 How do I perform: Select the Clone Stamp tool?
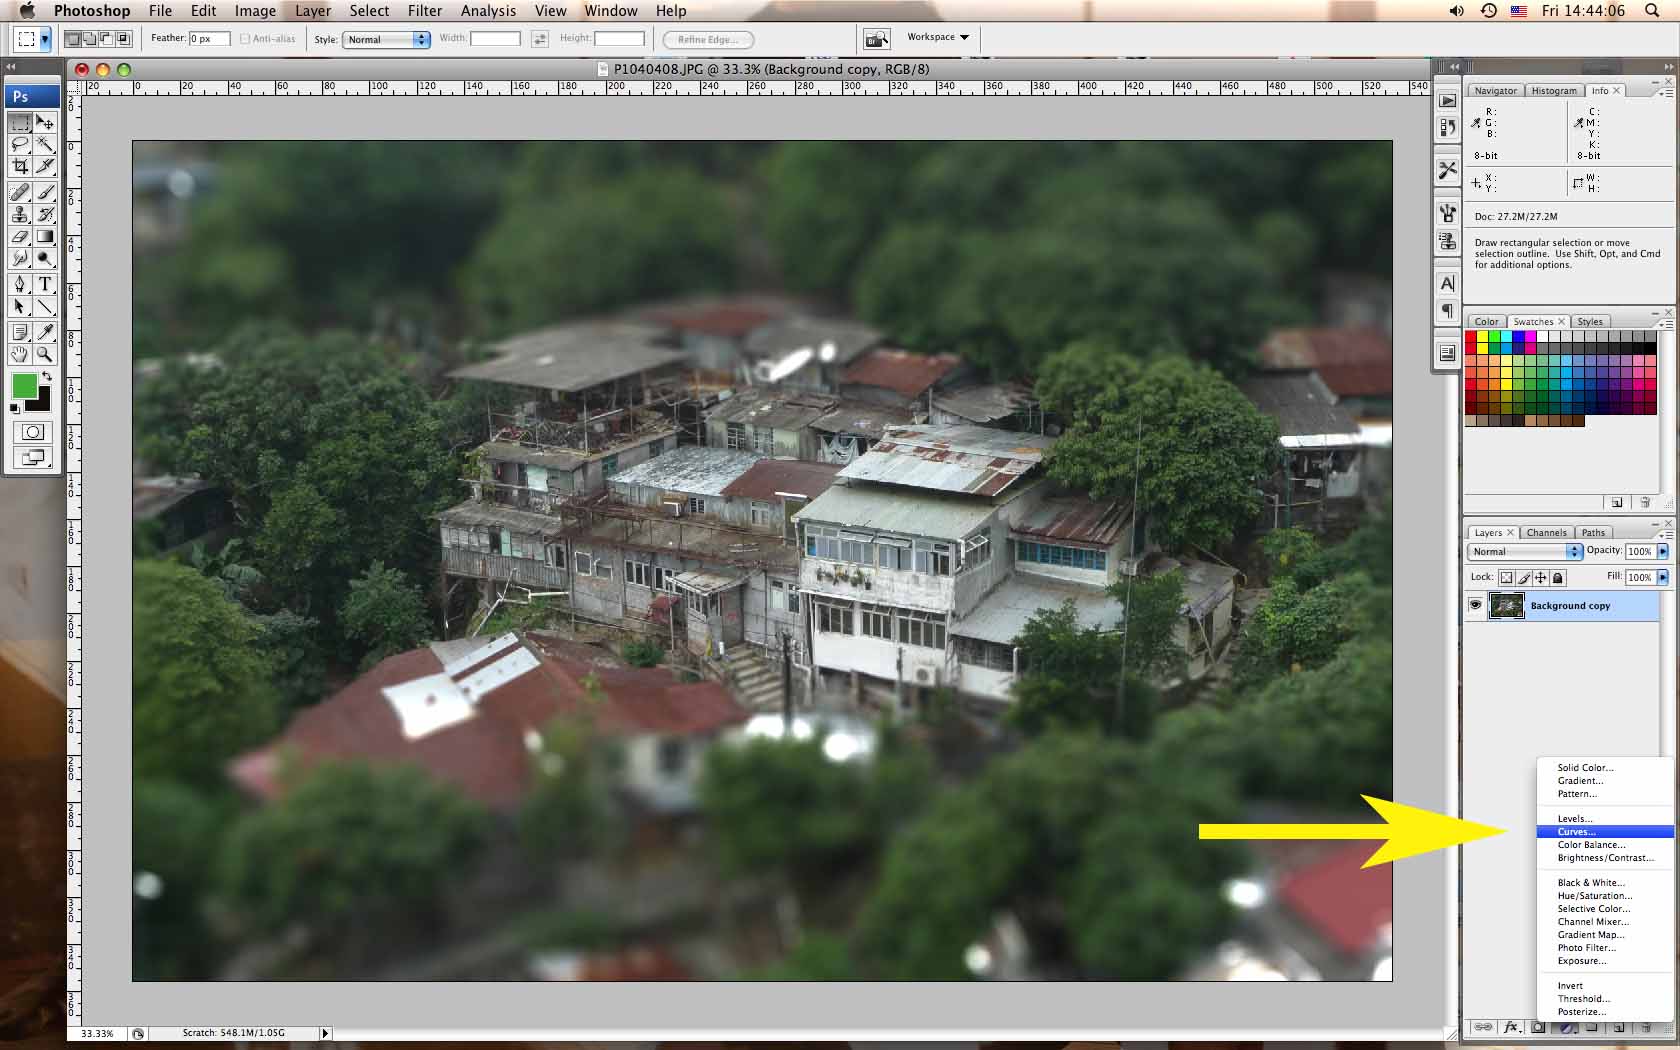[x=19, y=214]
